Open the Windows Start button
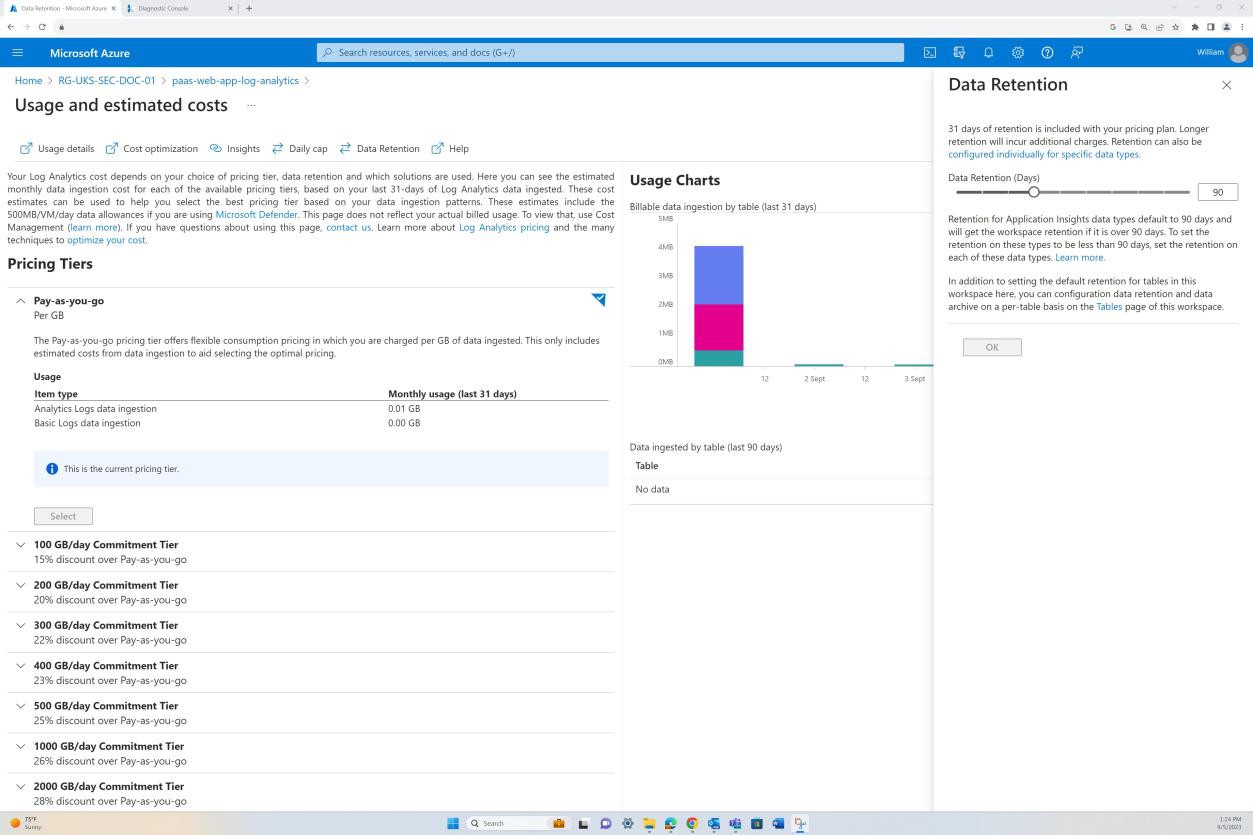 pyautogui.click(x=453, y=823)
